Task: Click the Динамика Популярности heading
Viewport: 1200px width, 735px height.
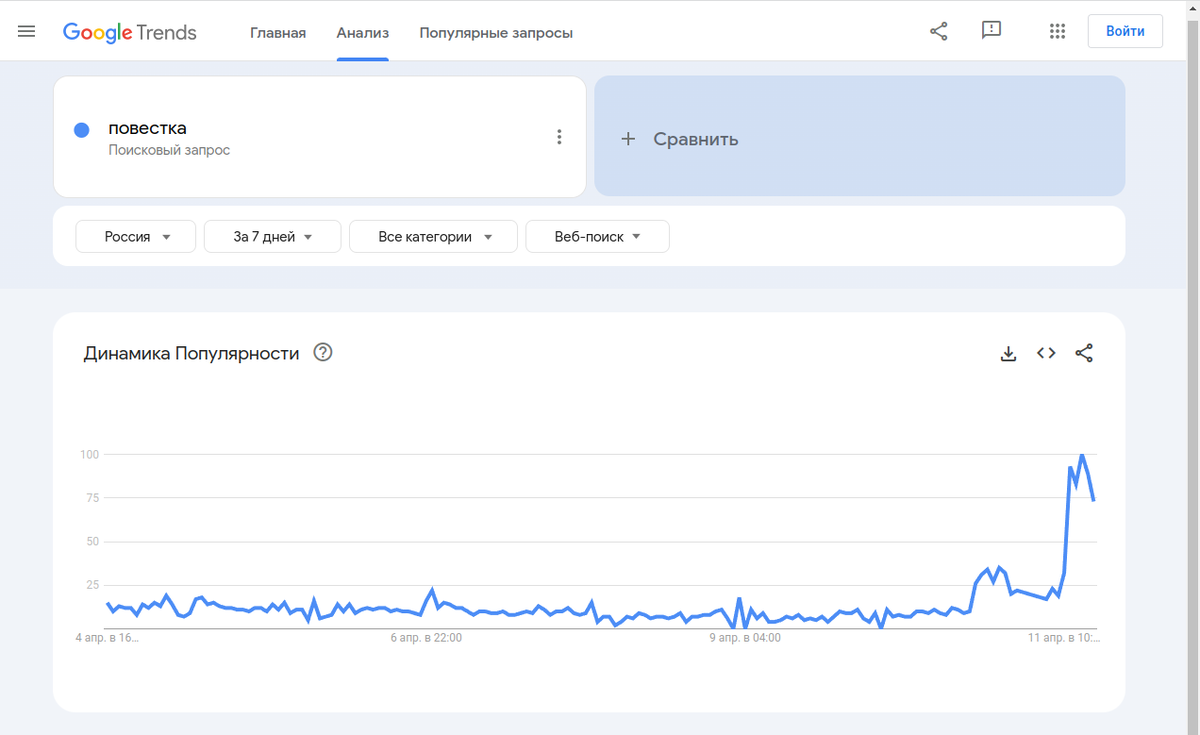Action: click(191, 353)
